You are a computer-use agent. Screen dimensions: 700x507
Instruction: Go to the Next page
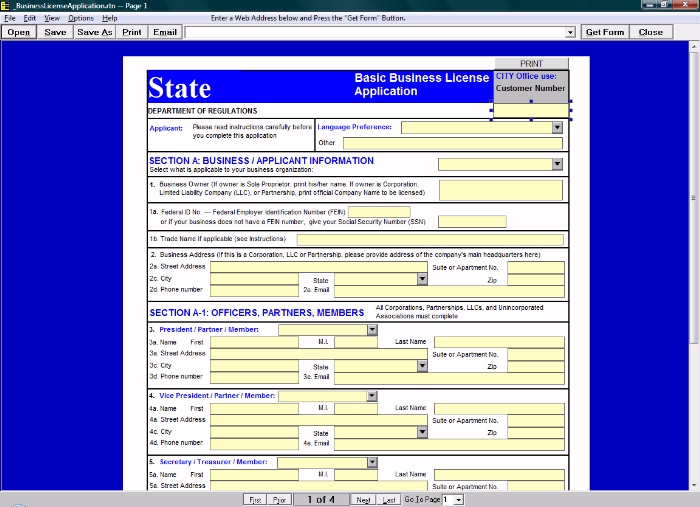[363, 500]
